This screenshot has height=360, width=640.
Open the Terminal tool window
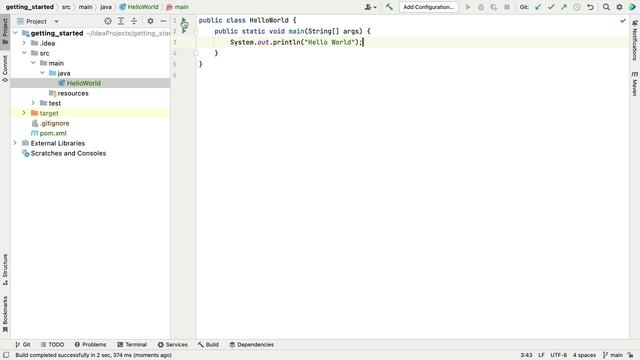click(x=132, y=344)
